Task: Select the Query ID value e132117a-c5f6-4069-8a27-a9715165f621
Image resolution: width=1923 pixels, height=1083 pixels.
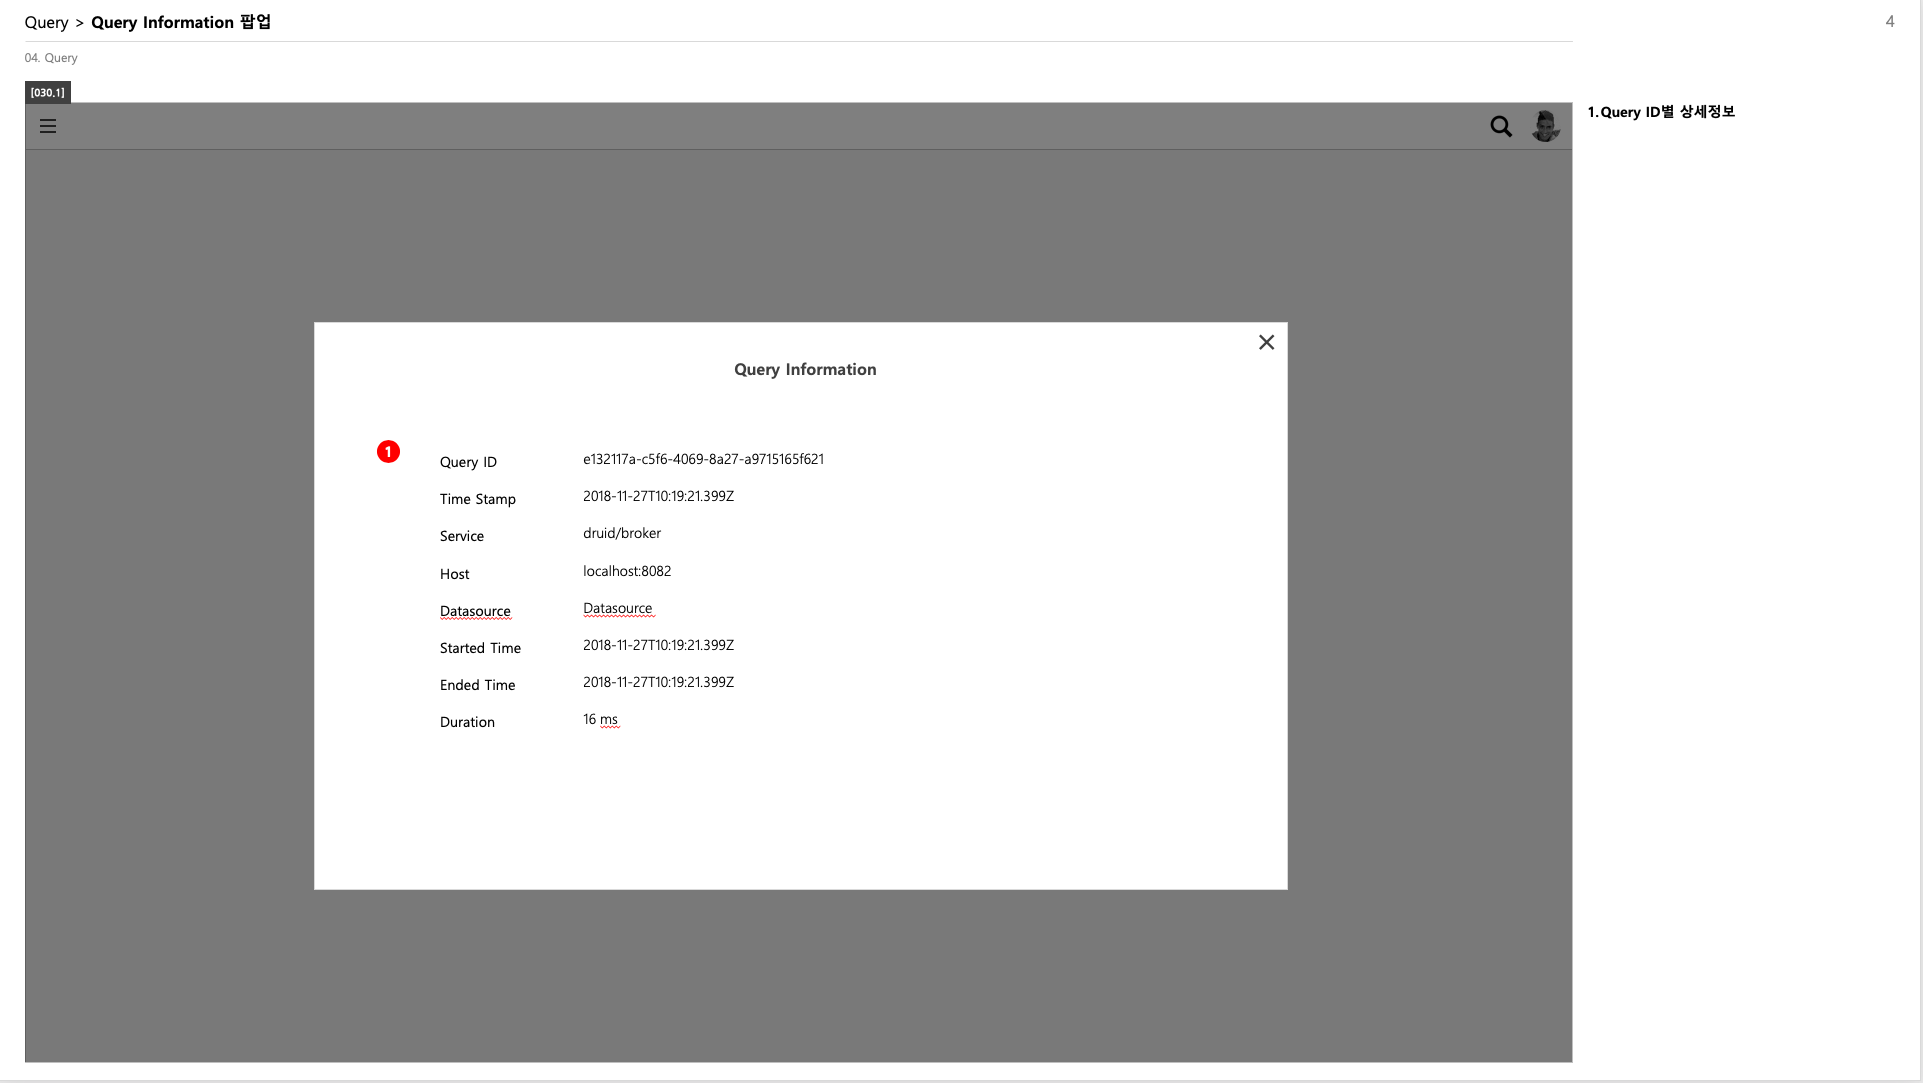Action: (x=703, y=459)
